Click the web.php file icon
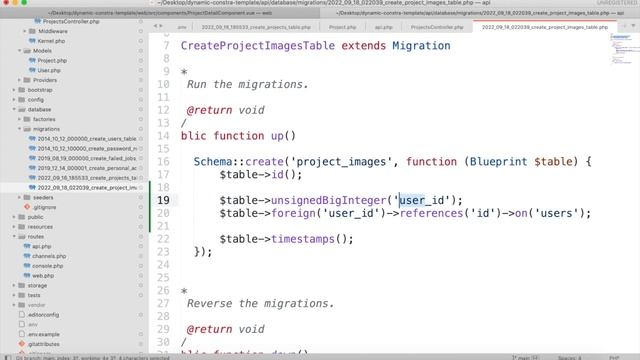Viewport: 640px width, 360px height. pos(27,276)
